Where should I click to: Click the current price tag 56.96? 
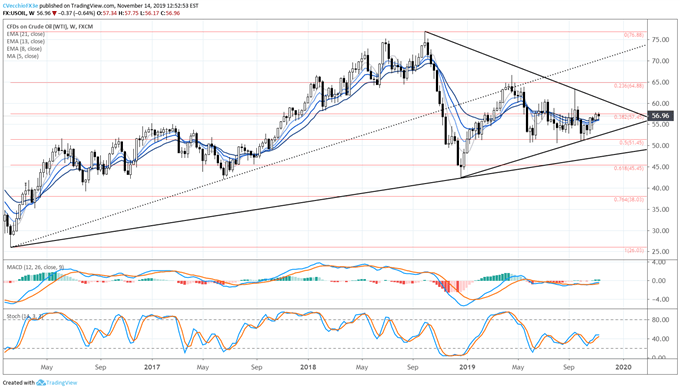tap(660, 116)
